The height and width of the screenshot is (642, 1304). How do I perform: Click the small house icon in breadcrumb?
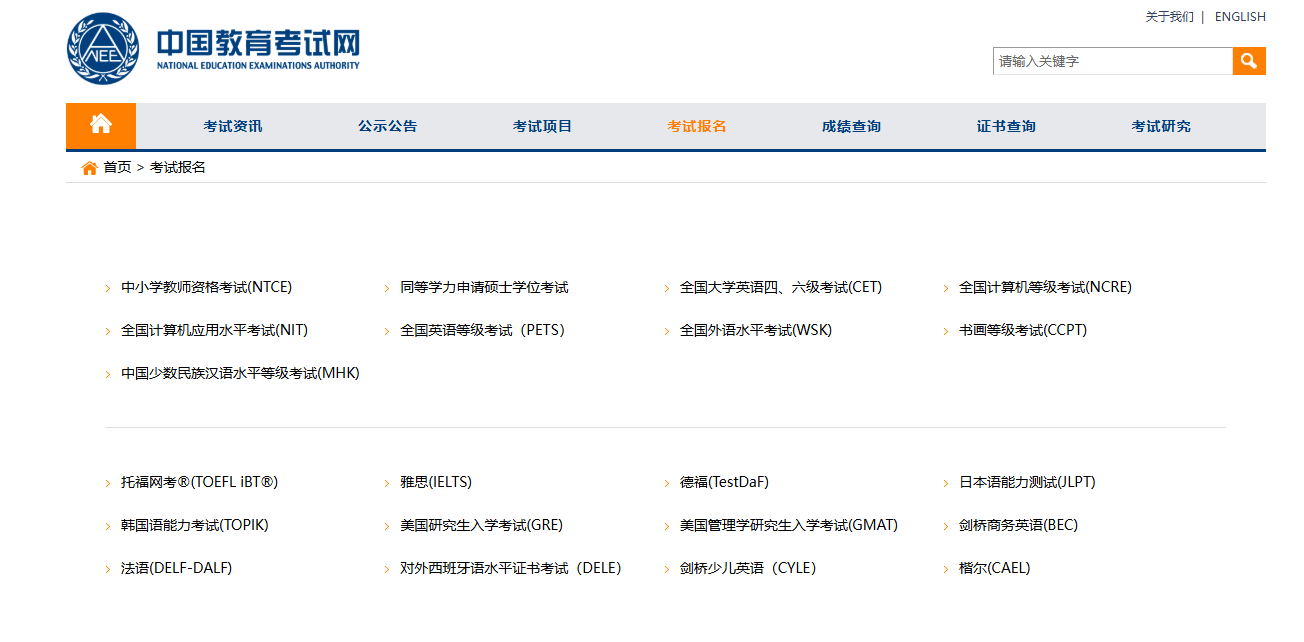point(89,168)
